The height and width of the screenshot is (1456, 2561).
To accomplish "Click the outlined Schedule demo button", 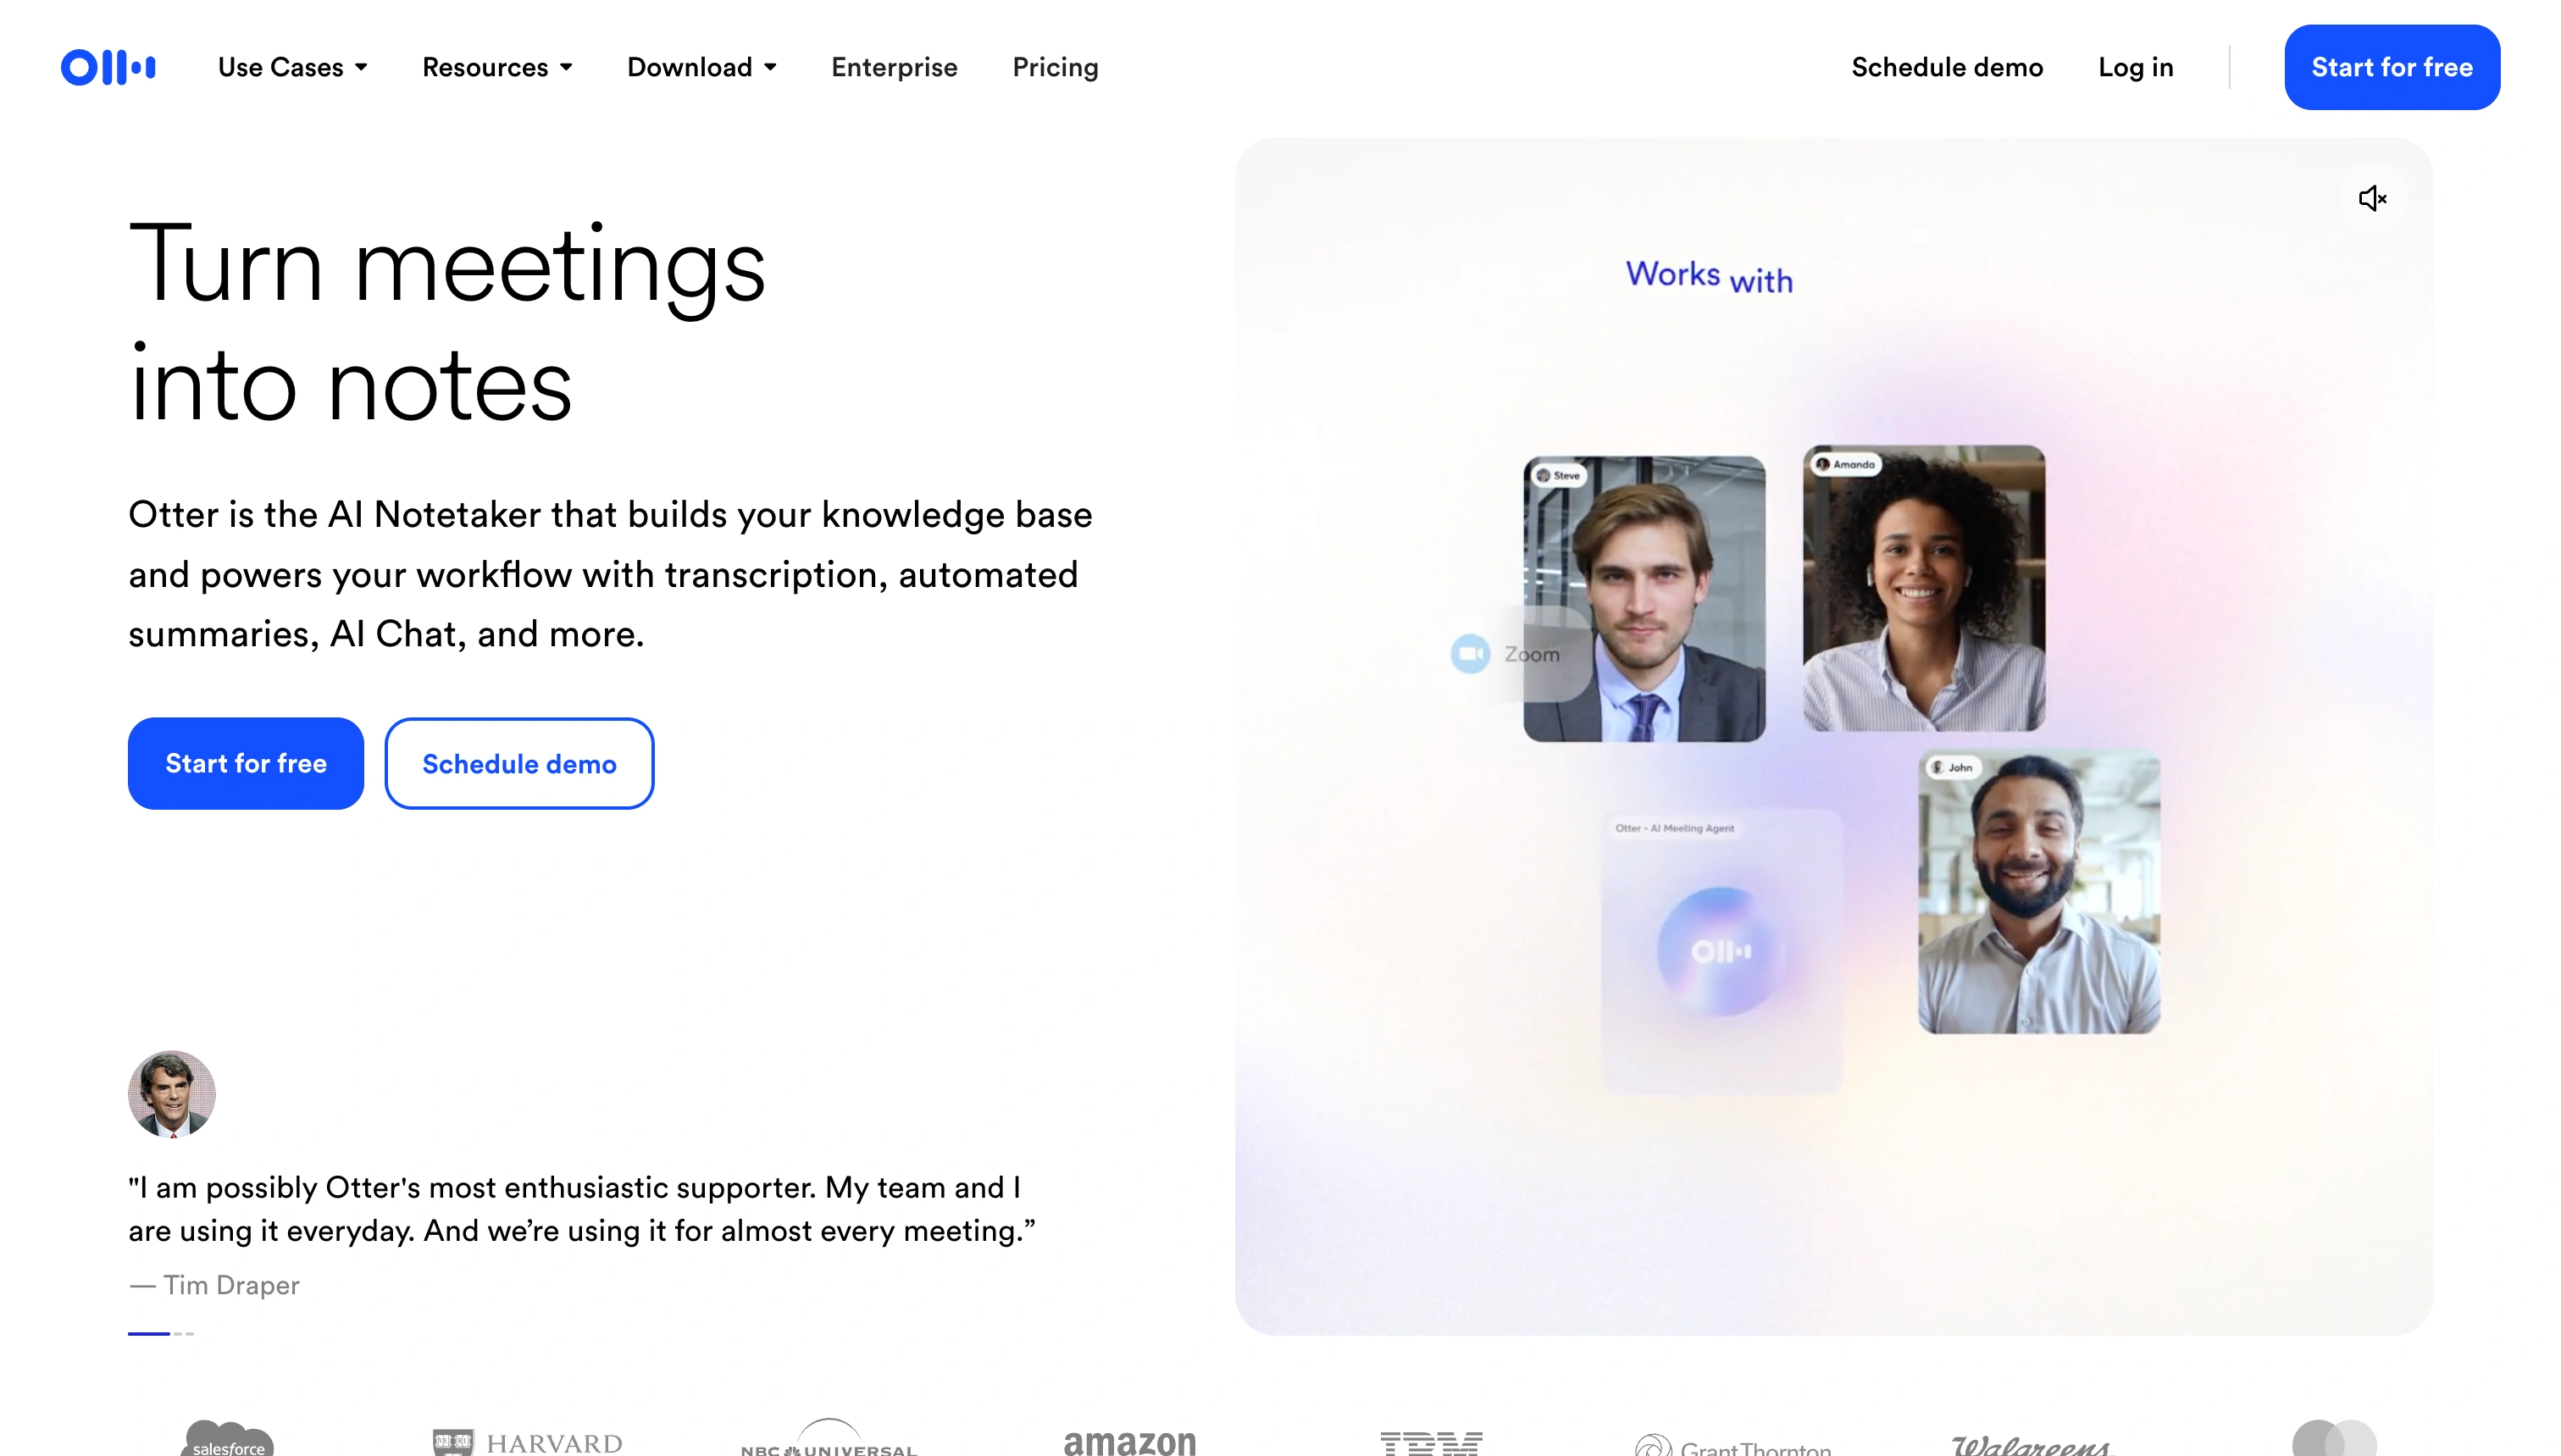I will 519,763.
